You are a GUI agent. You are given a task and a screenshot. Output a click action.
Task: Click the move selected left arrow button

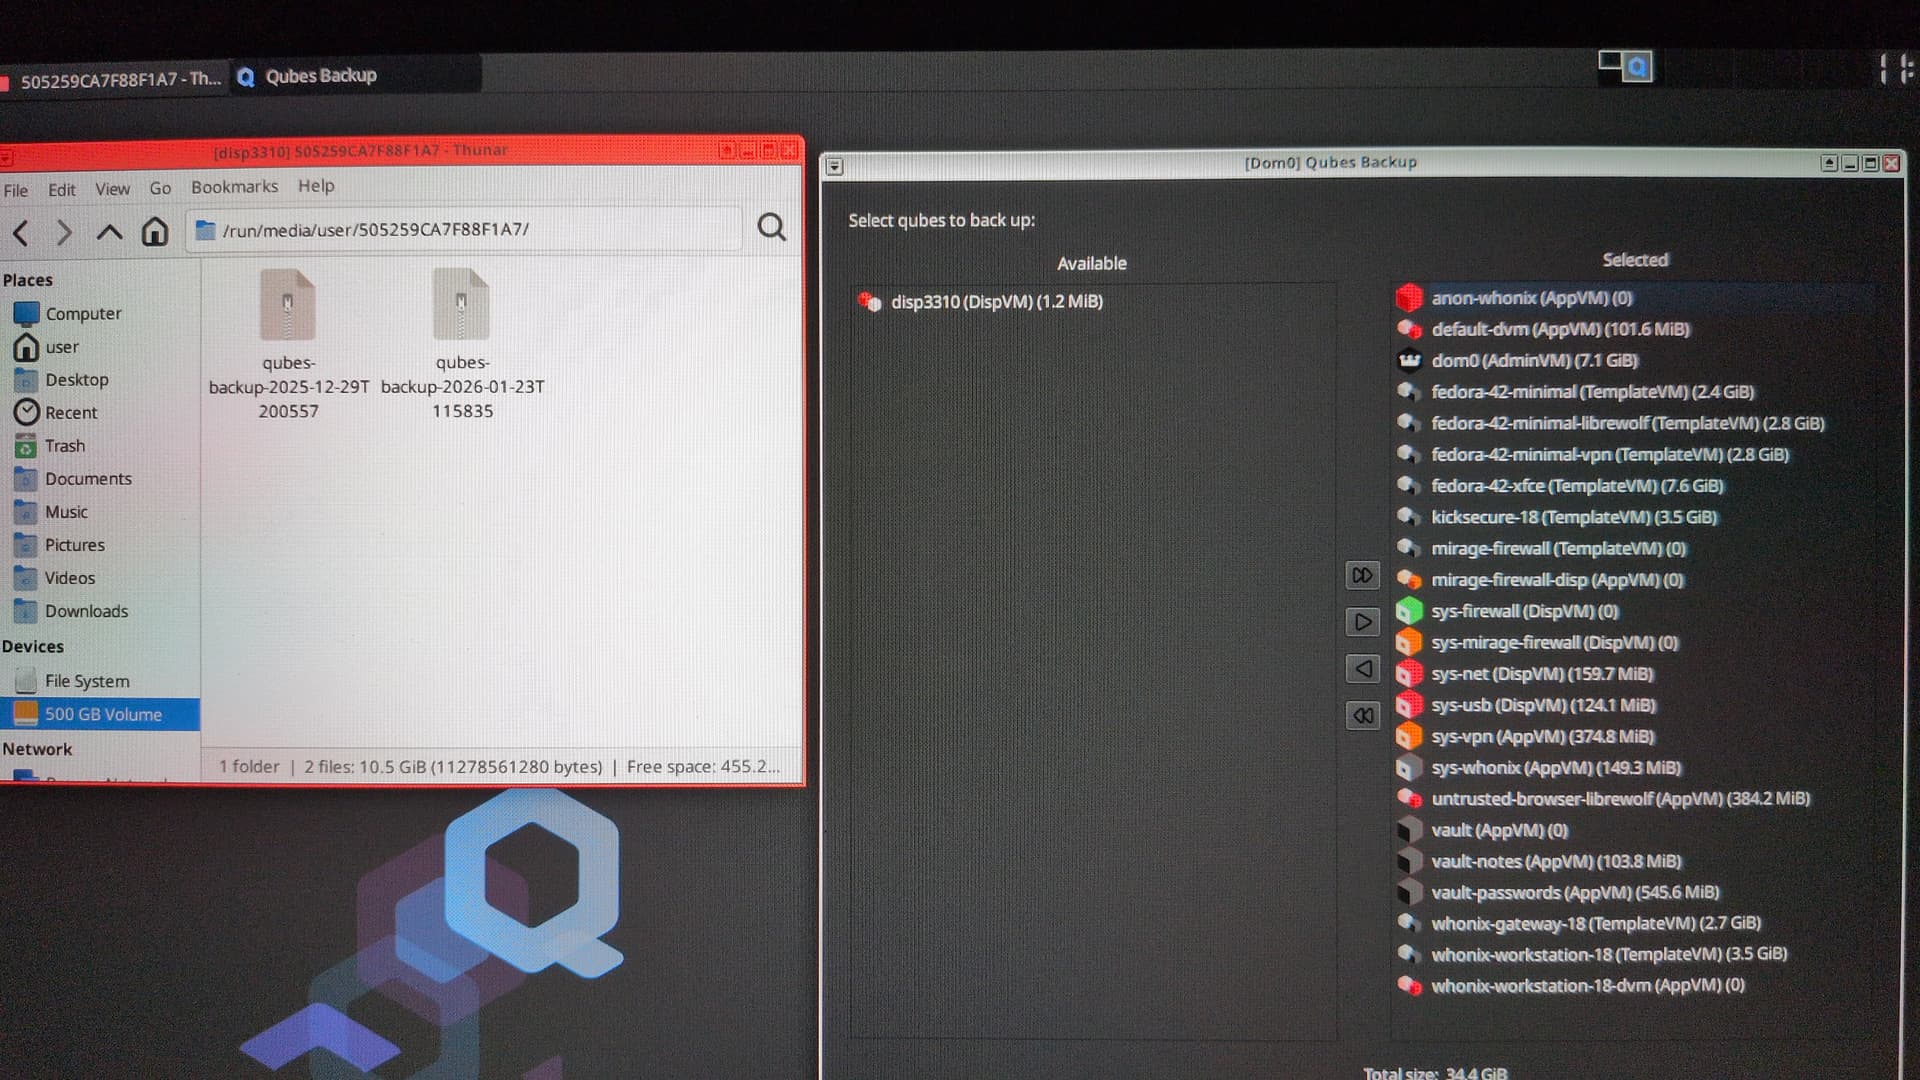point(1362,669)
